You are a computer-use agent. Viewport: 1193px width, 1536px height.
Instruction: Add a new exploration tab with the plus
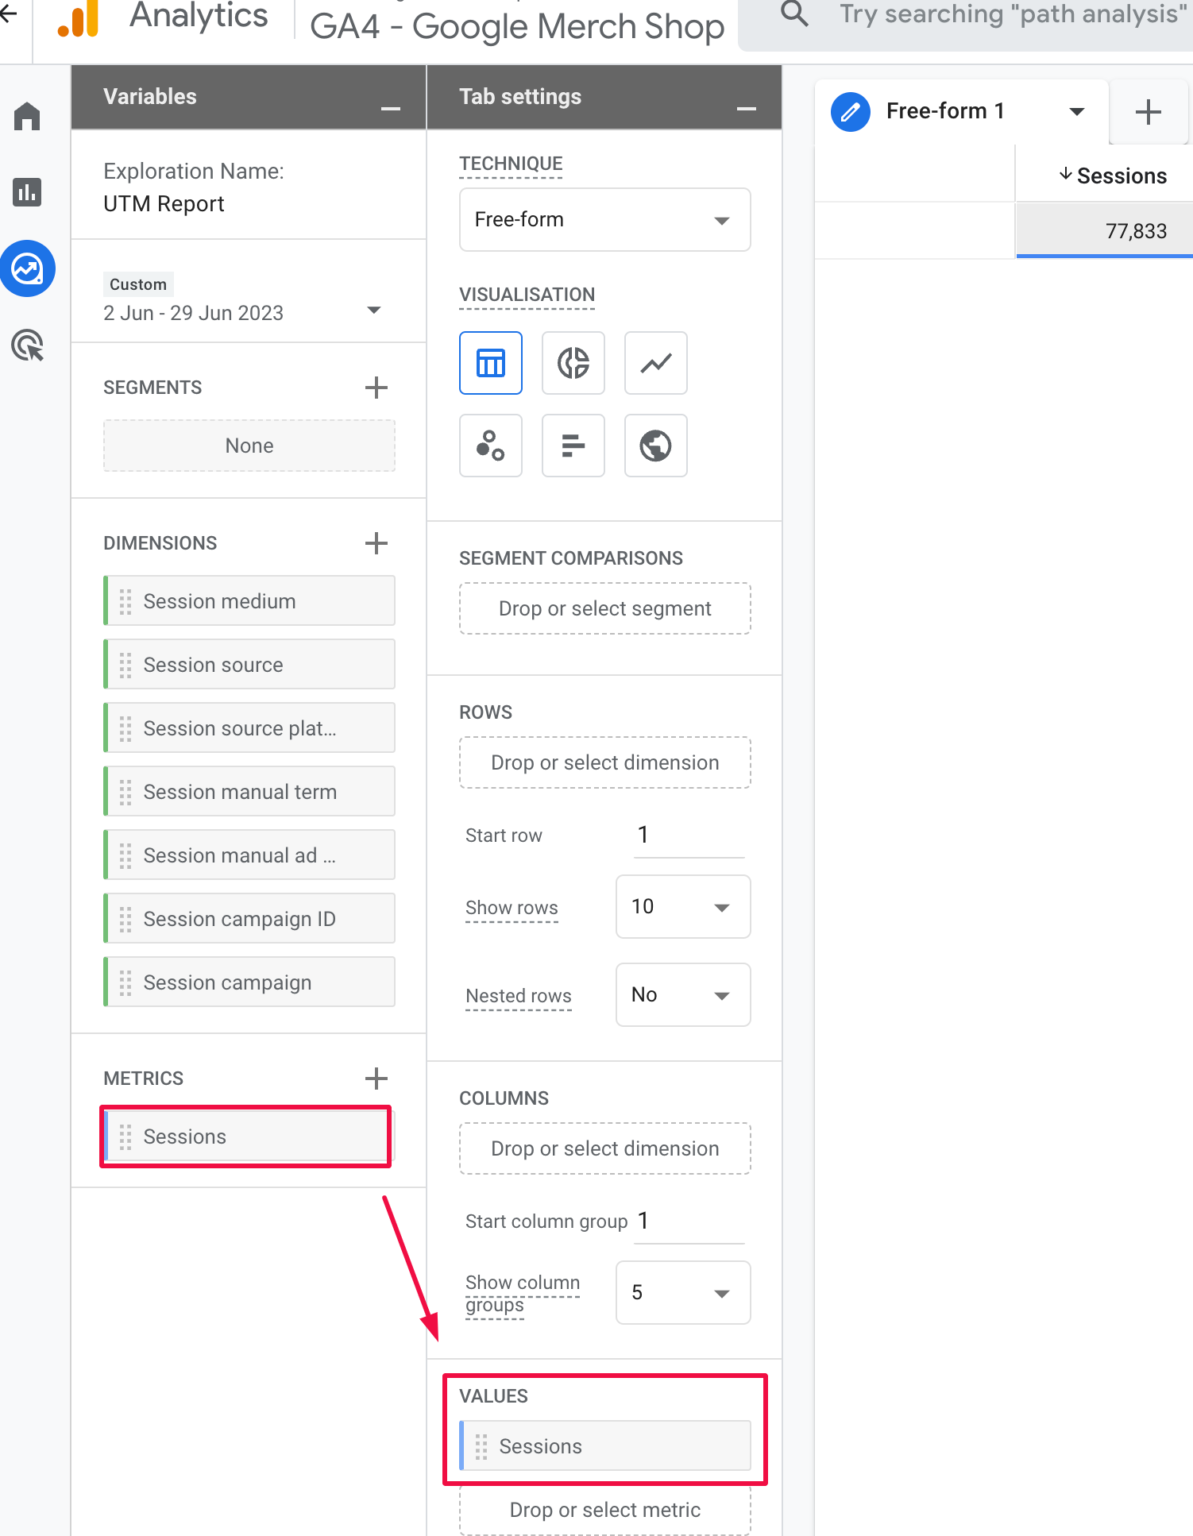coord(1148,112)
